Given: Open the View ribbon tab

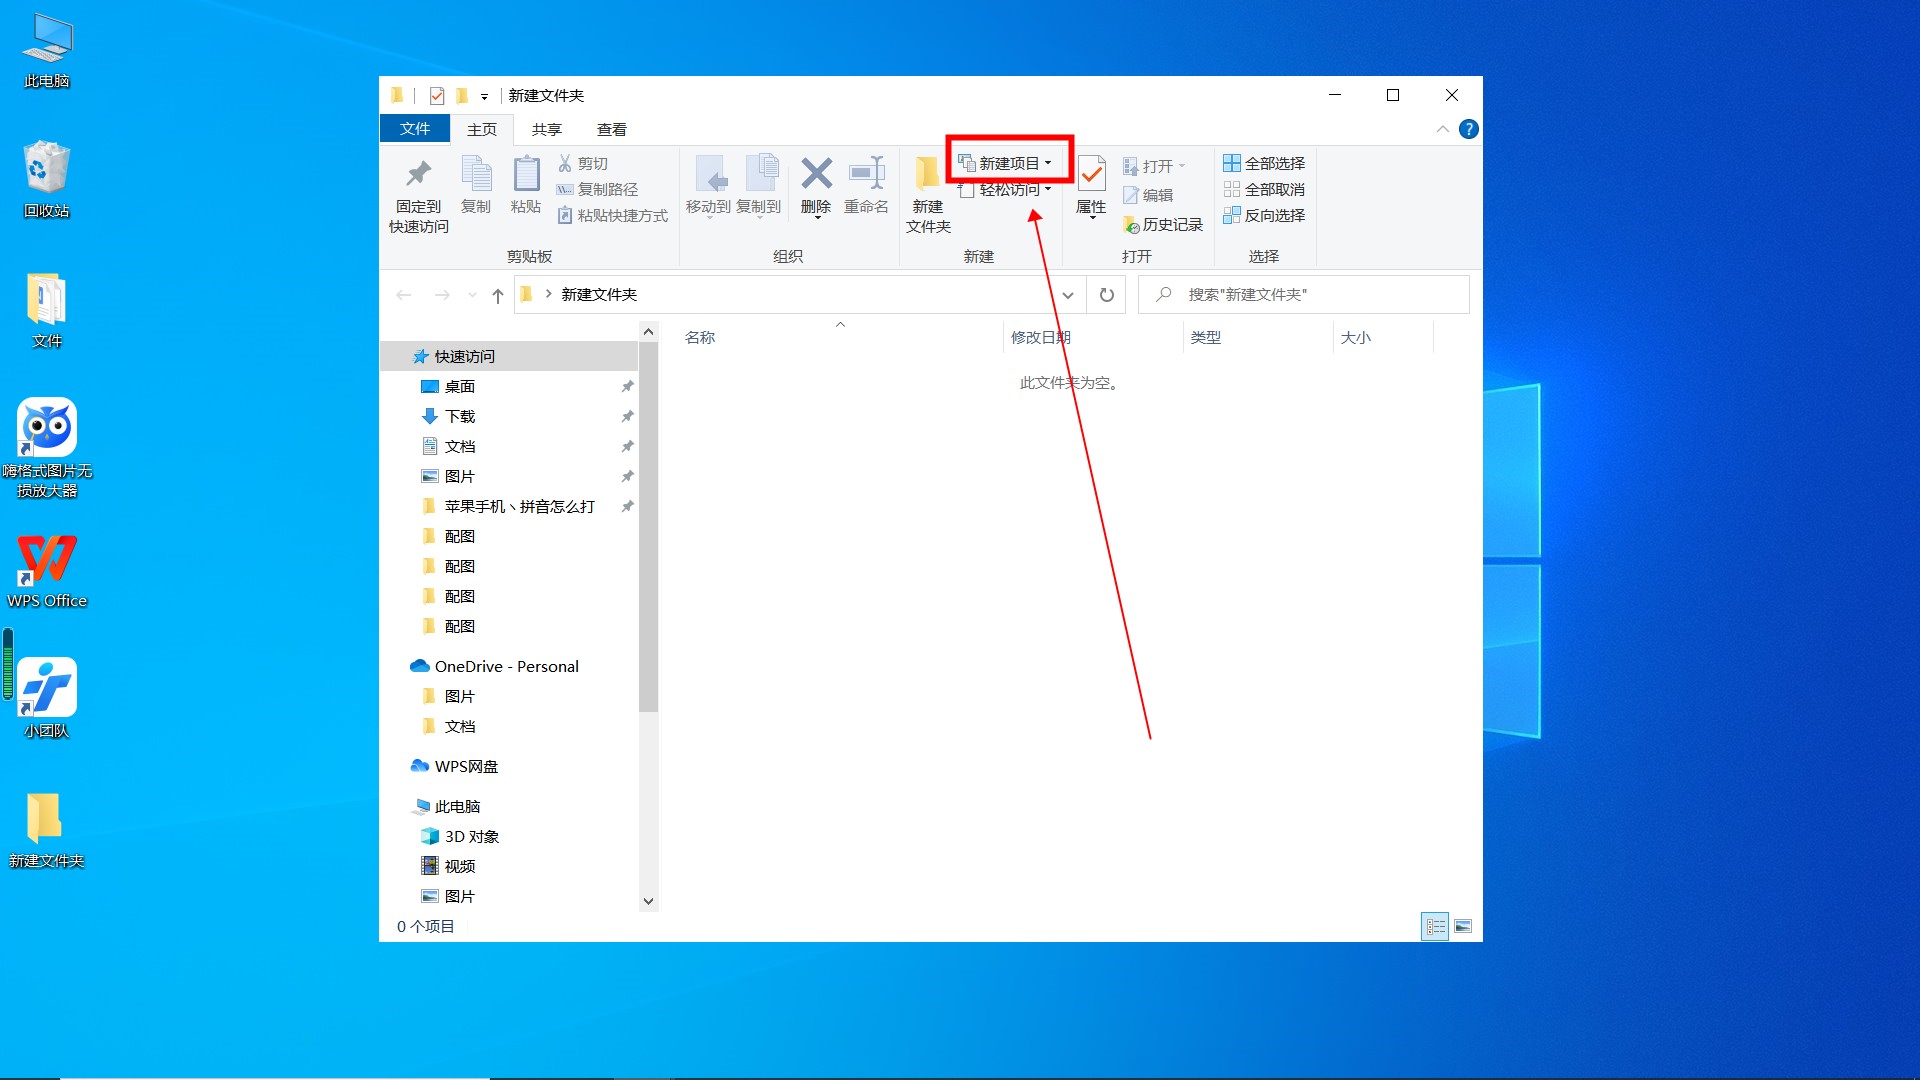Looking at the screenshot, I should (611, 129).
